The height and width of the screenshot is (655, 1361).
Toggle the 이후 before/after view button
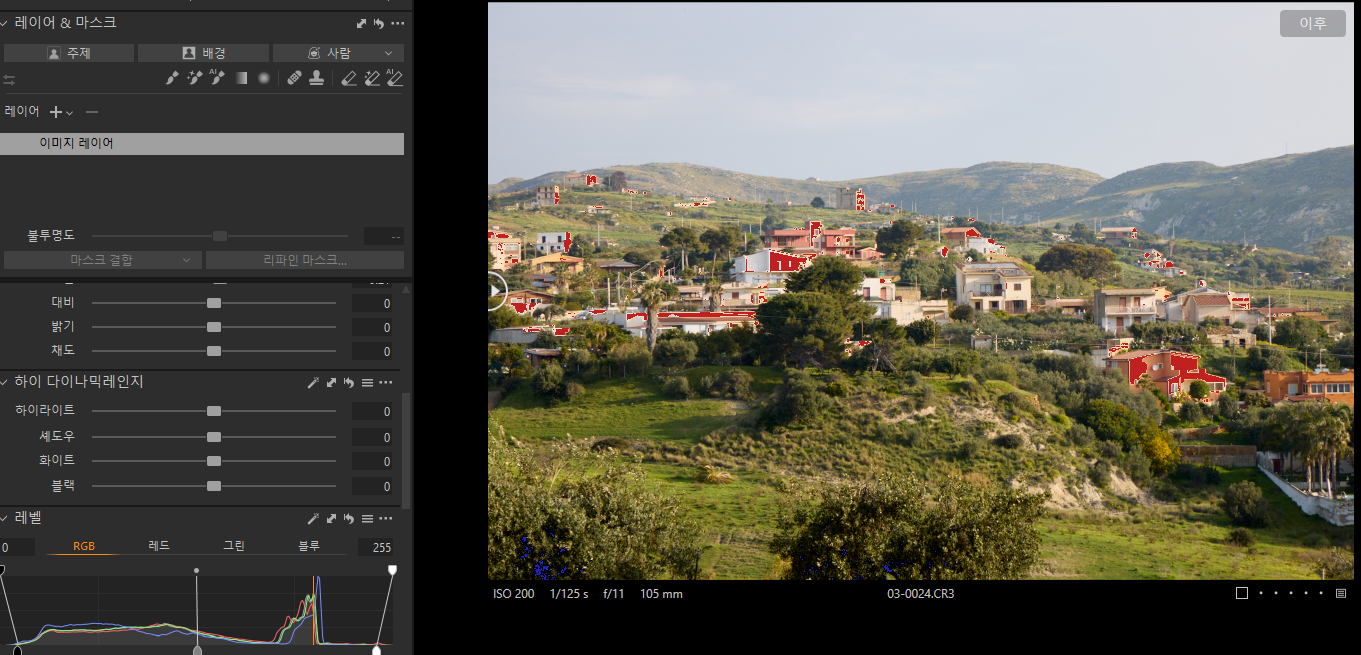1313,23
